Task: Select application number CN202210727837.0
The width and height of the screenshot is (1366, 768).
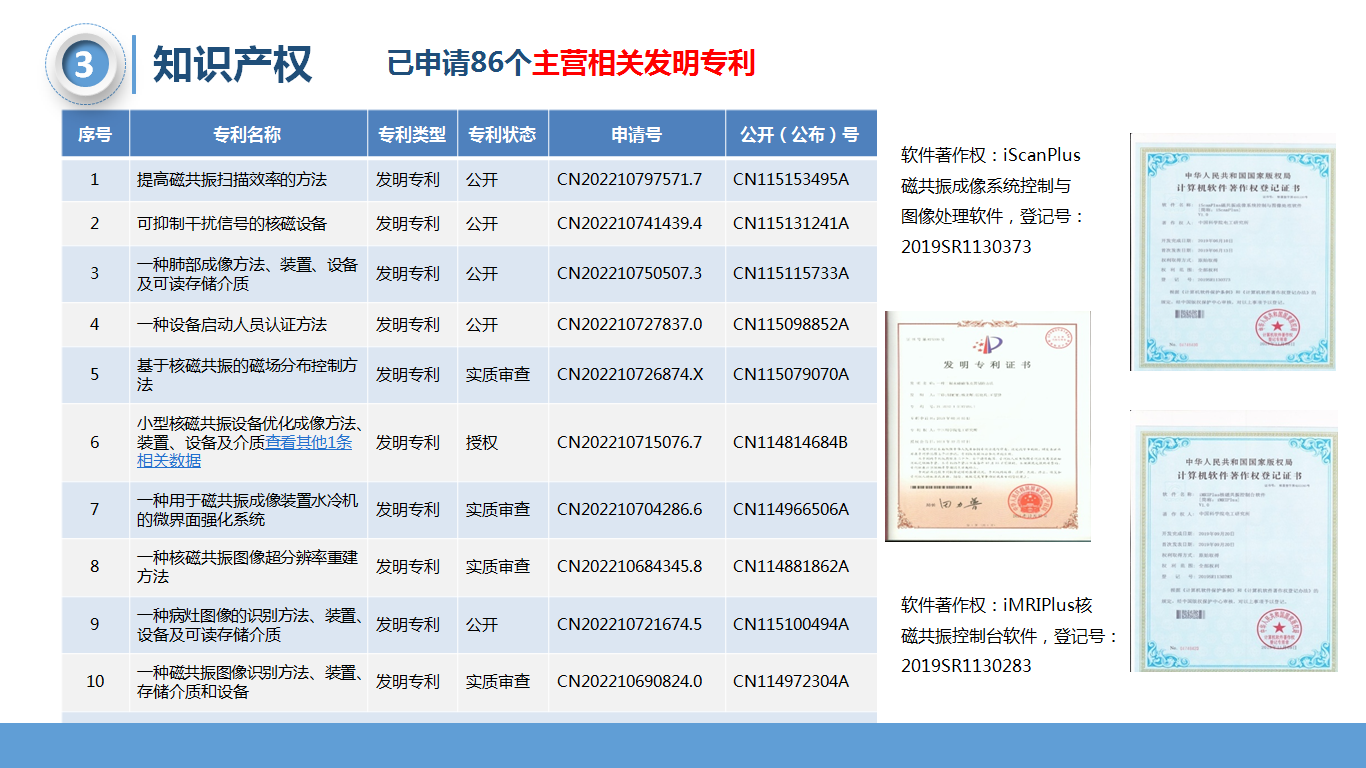Action: pos(629,324)
